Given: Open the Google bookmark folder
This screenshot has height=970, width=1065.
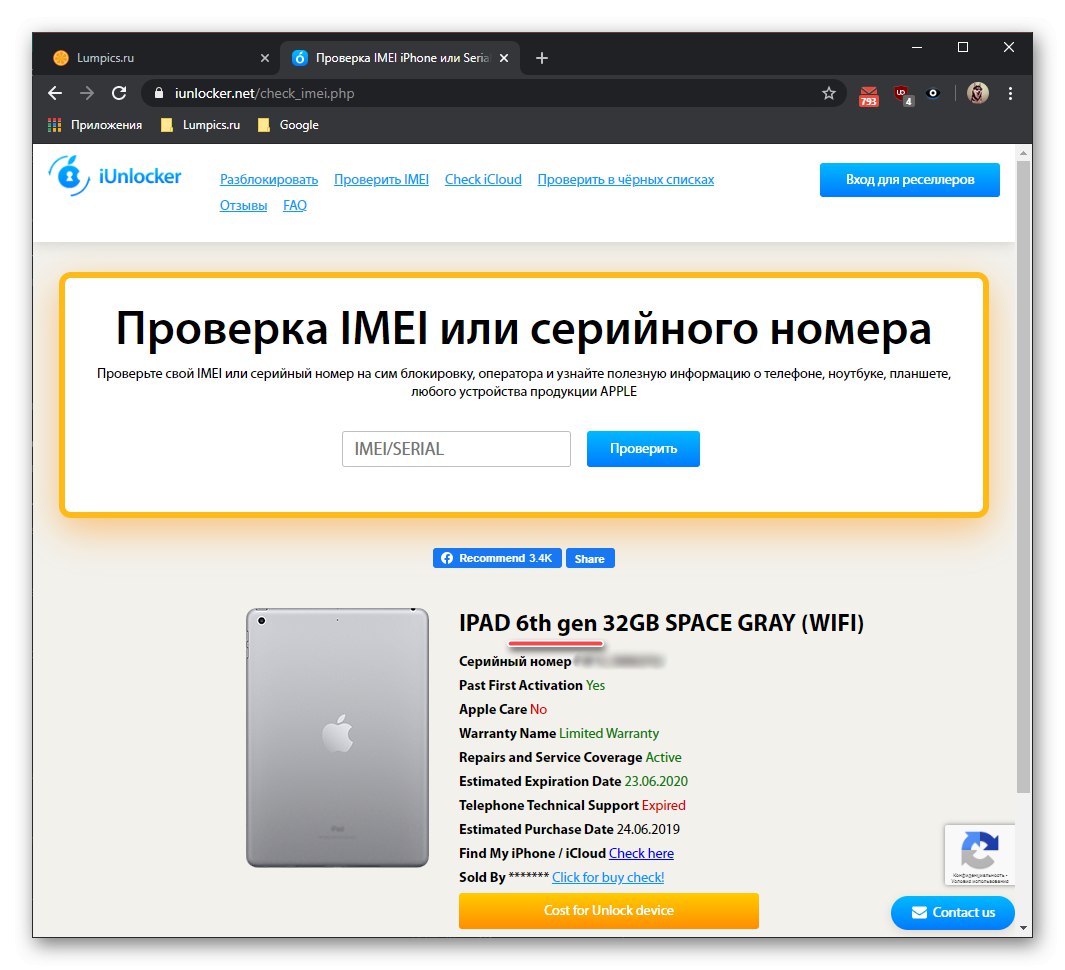Looking at the screenshot, I should click(x=288, y=125).
